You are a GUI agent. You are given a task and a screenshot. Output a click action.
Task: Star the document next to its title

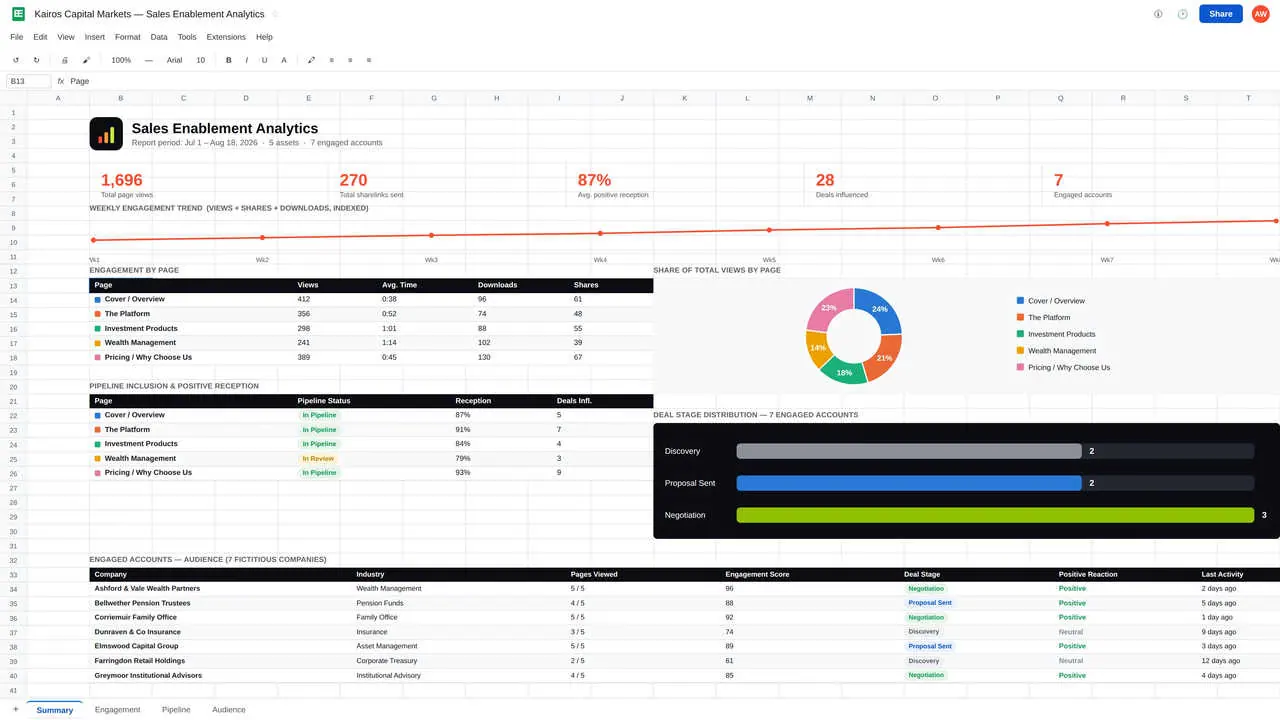click(x=276, y=14)
